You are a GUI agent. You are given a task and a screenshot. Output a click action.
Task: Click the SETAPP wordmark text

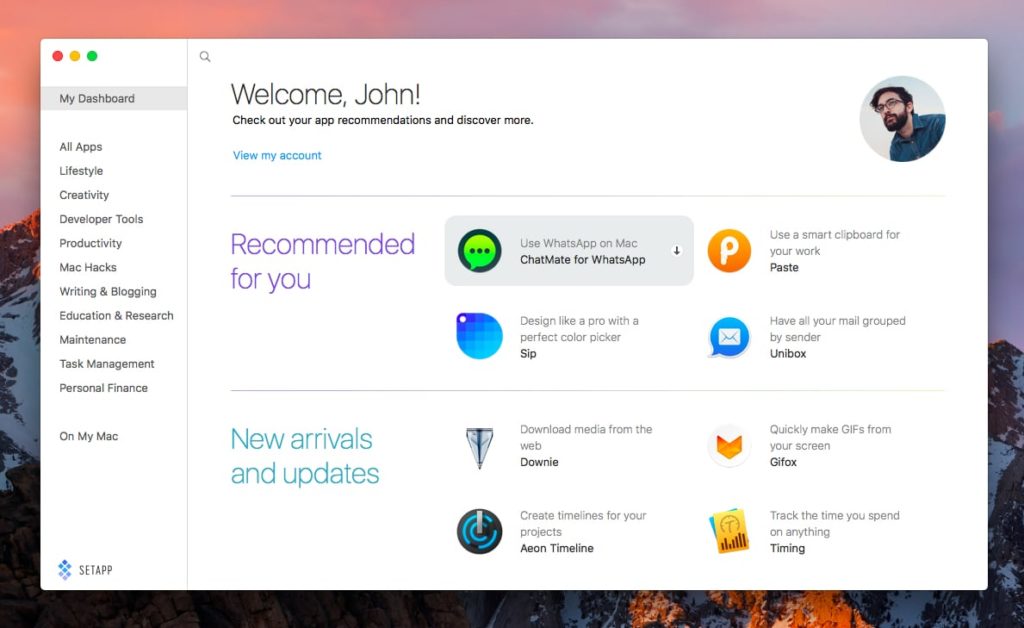[96, 571]
